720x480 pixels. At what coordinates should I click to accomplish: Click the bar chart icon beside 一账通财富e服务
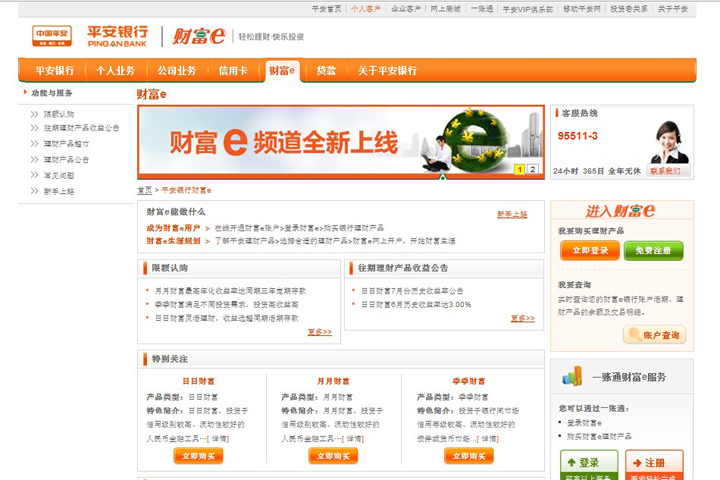coord(571,377)
